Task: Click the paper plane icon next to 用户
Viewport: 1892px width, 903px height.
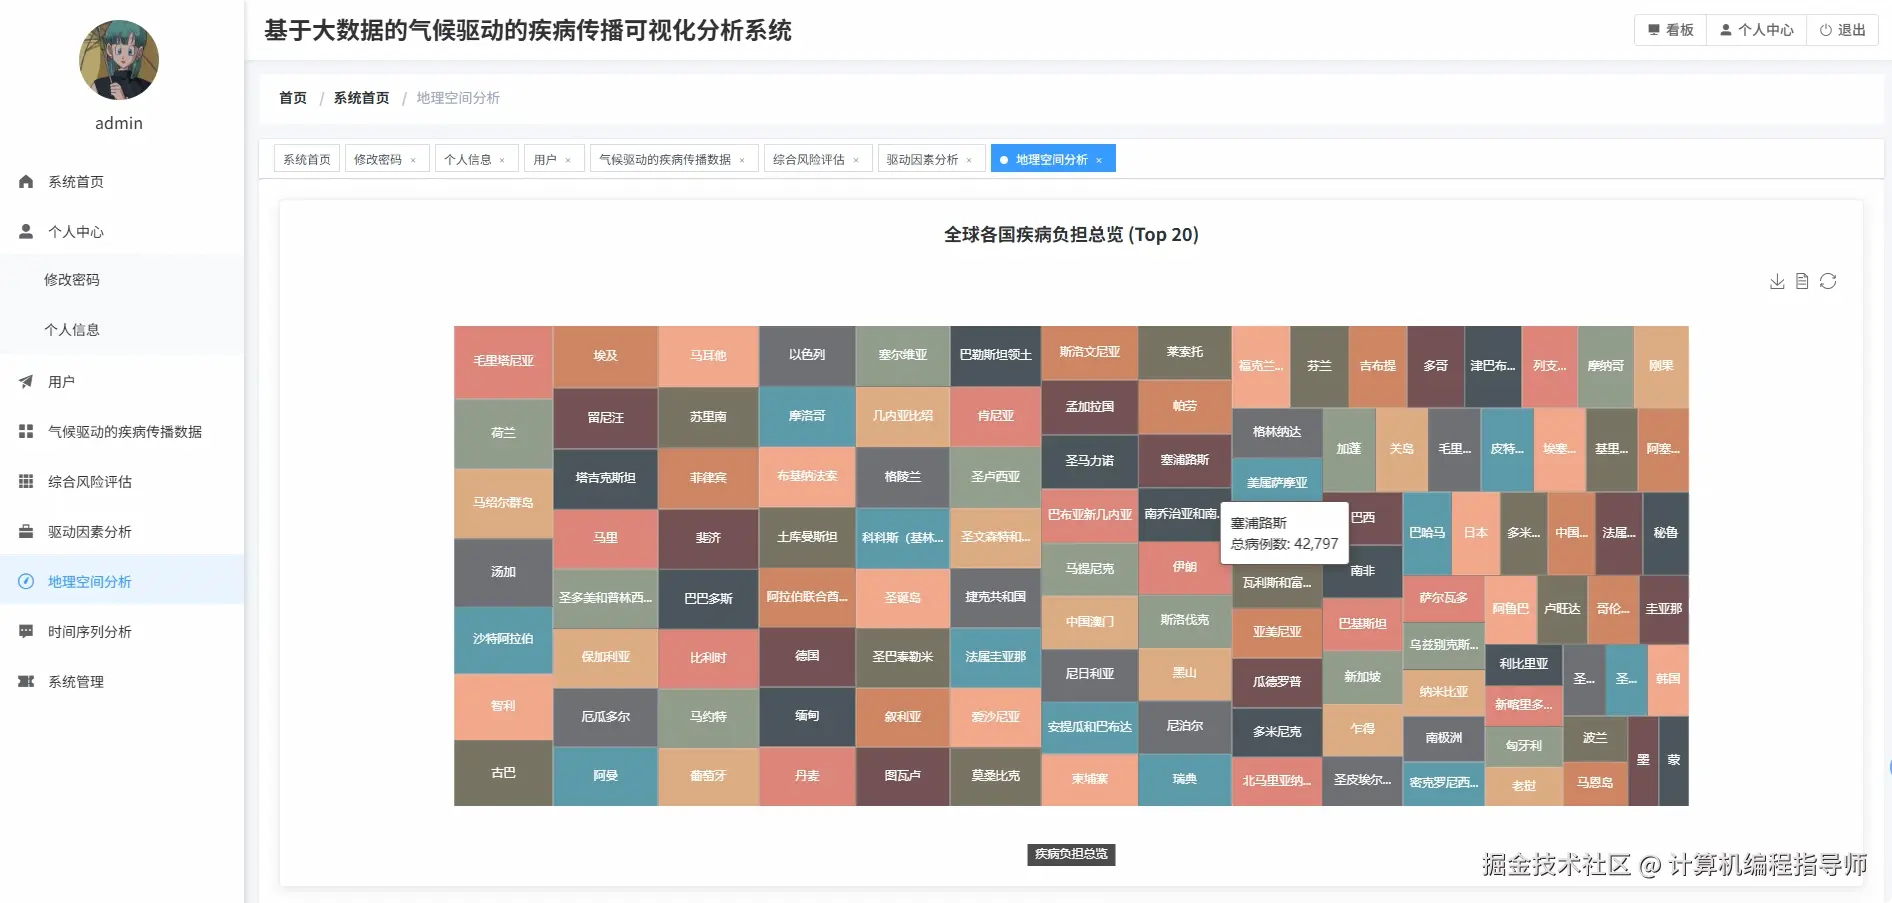Action: [x=26, y=382]
